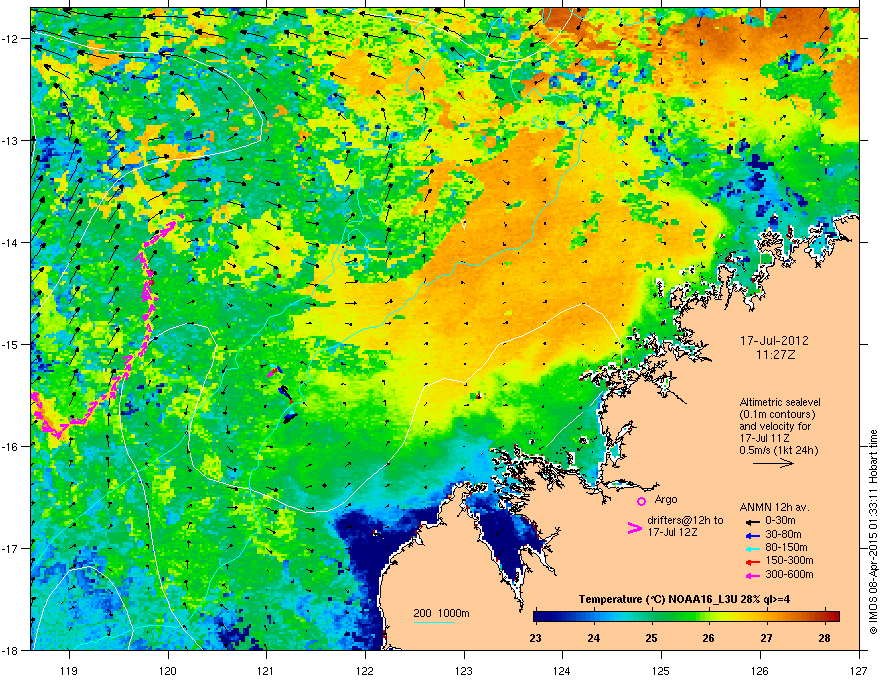Click the magenta 300-600m ANMN arrow symbol
The height and width of the screenshot is (680, 880).
(753, 575)
